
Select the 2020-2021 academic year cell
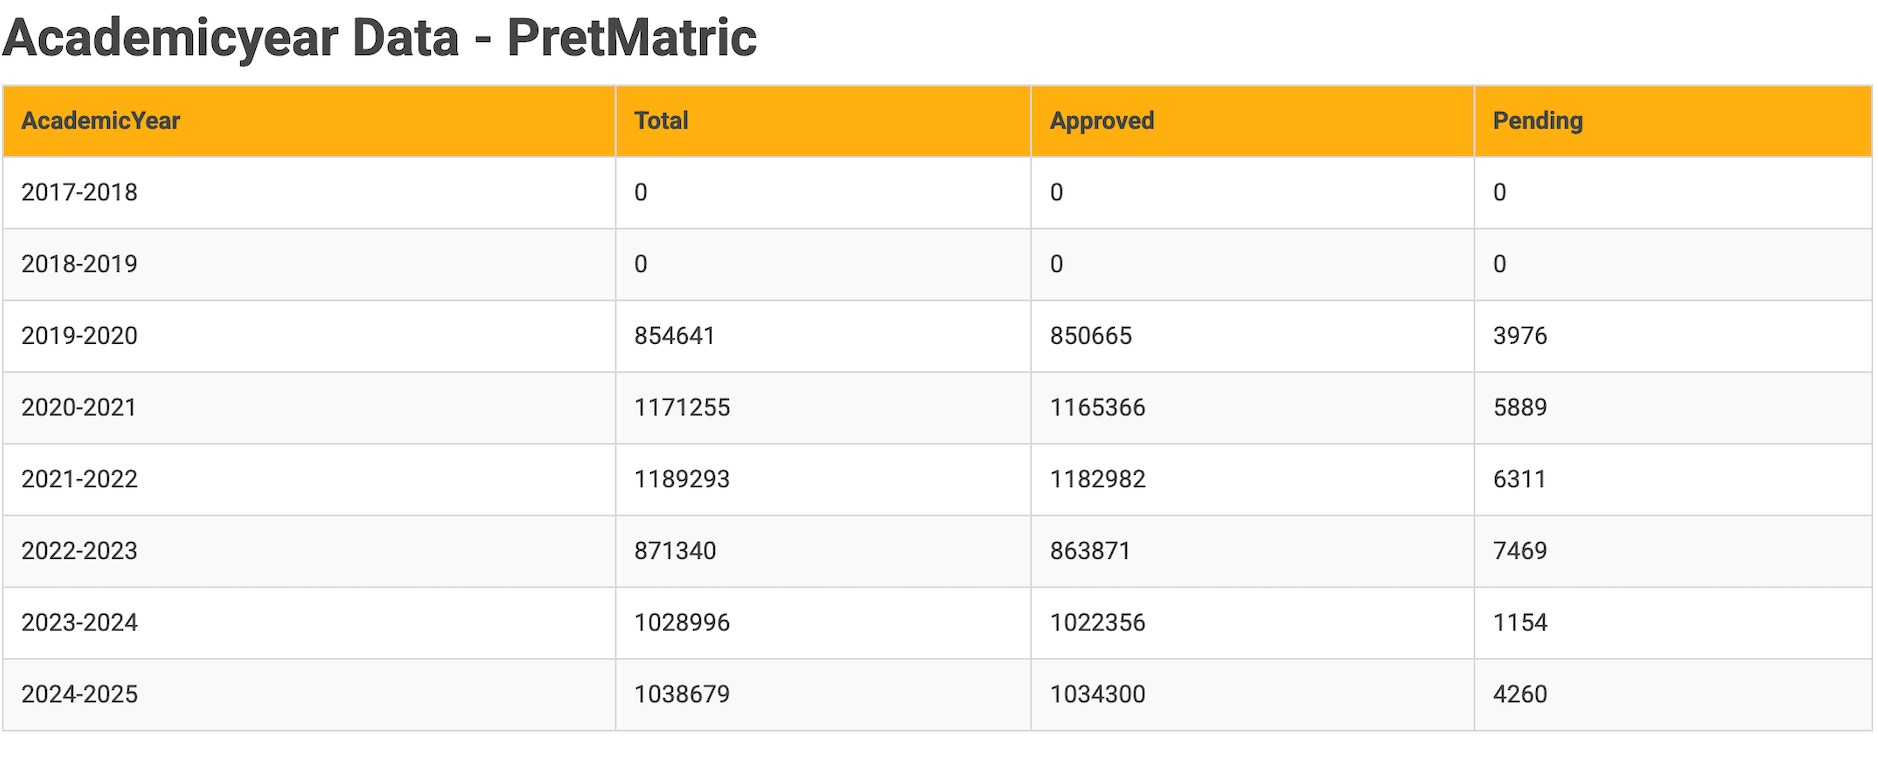click(309, 408)
